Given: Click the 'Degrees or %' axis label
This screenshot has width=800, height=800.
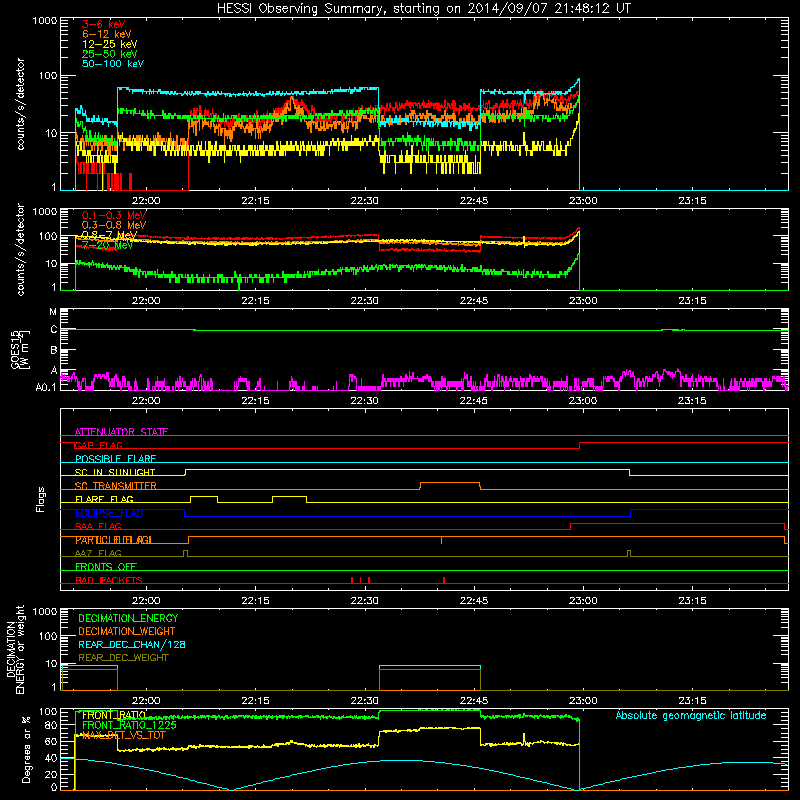Looking at the screenshot, I should (x=26, y=749).
